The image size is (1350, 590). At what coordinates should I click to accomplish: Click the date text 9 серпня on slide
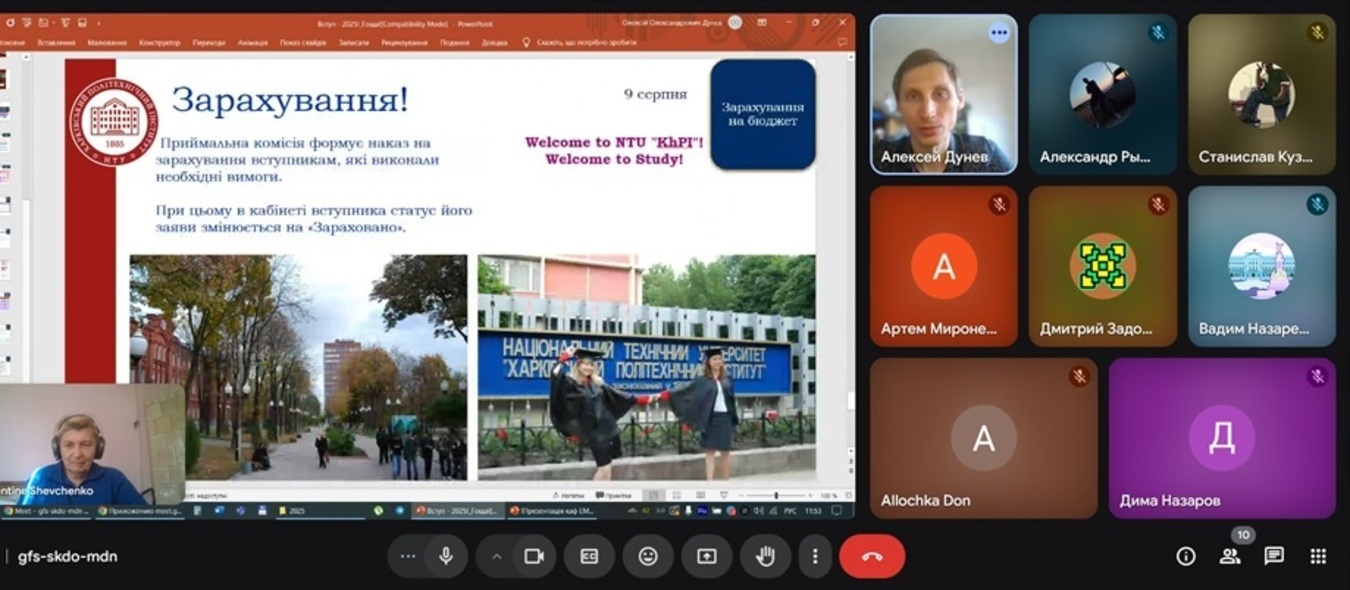point(656,94)
